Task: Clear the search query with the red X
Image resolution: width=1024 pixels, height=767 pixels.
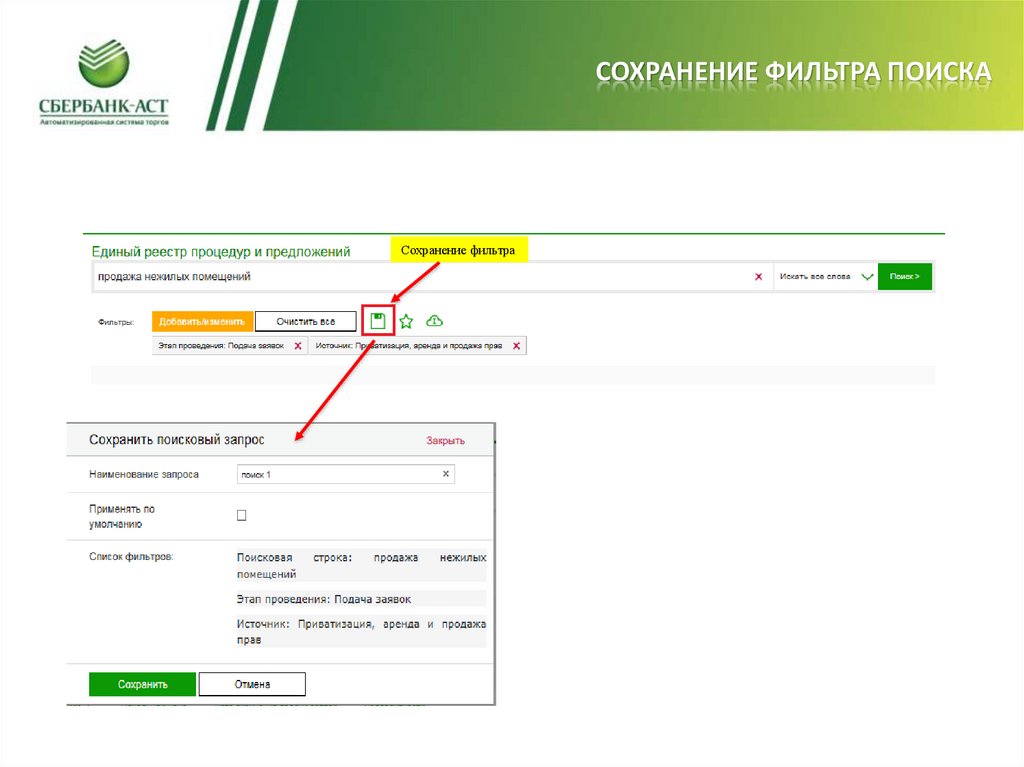Action: pos(760,276)
